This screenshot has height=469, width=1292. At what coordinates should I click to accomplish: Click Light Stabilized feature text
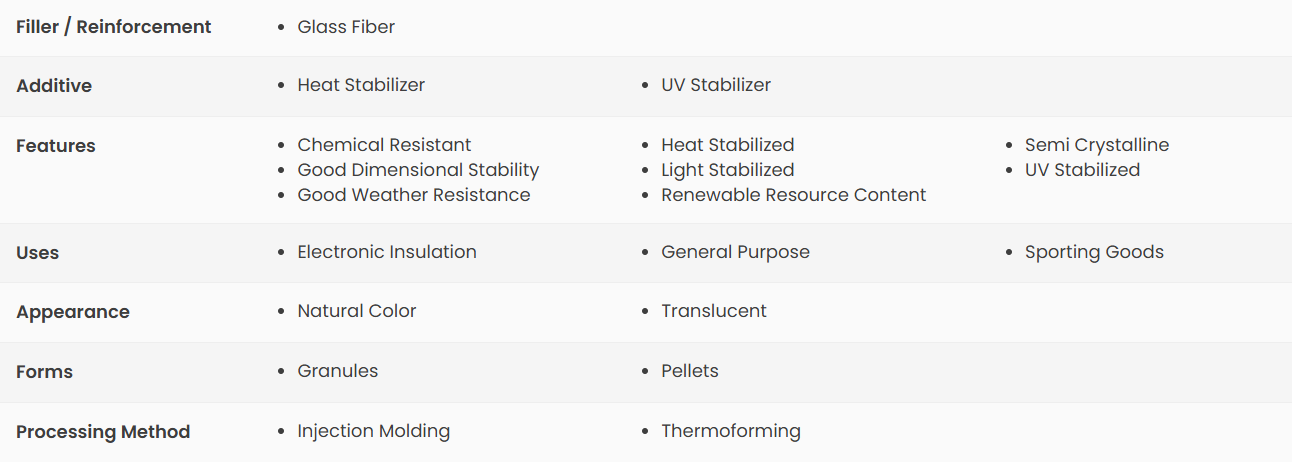pos(728,170)
